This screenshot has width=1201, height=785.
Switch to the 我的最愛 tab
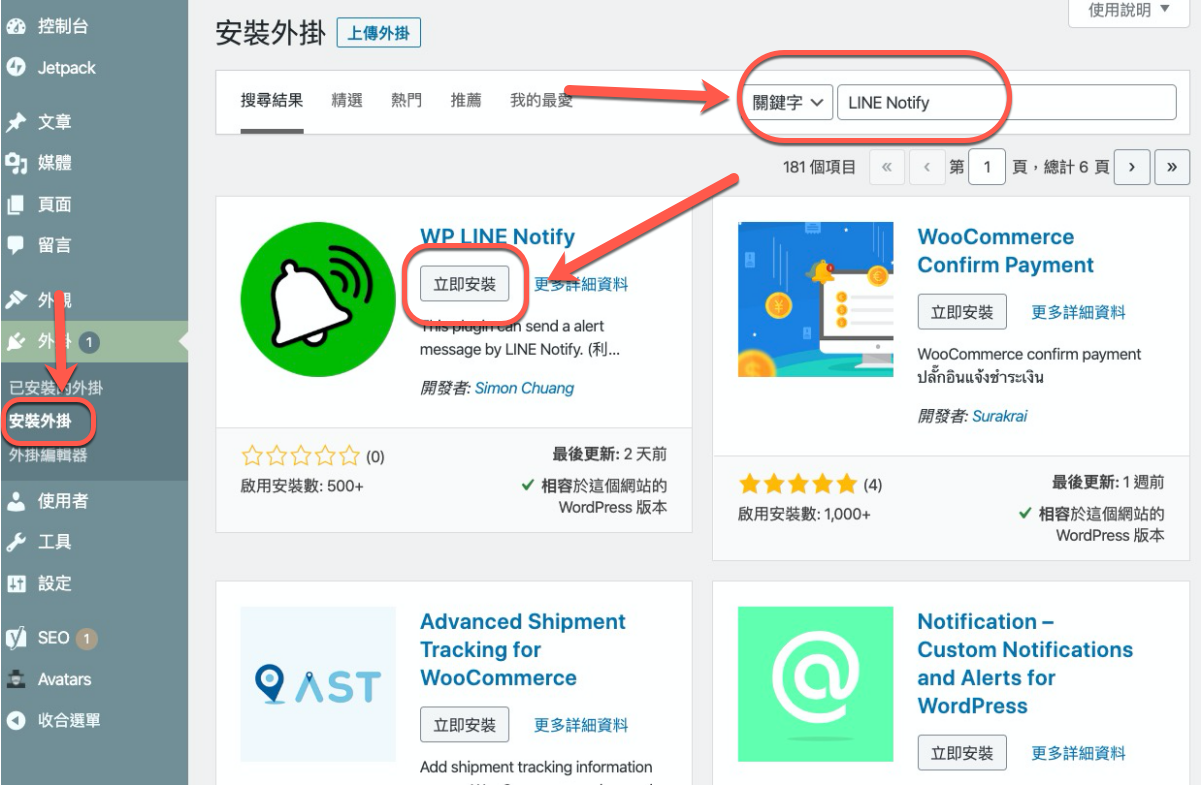(x=541, y=100)
